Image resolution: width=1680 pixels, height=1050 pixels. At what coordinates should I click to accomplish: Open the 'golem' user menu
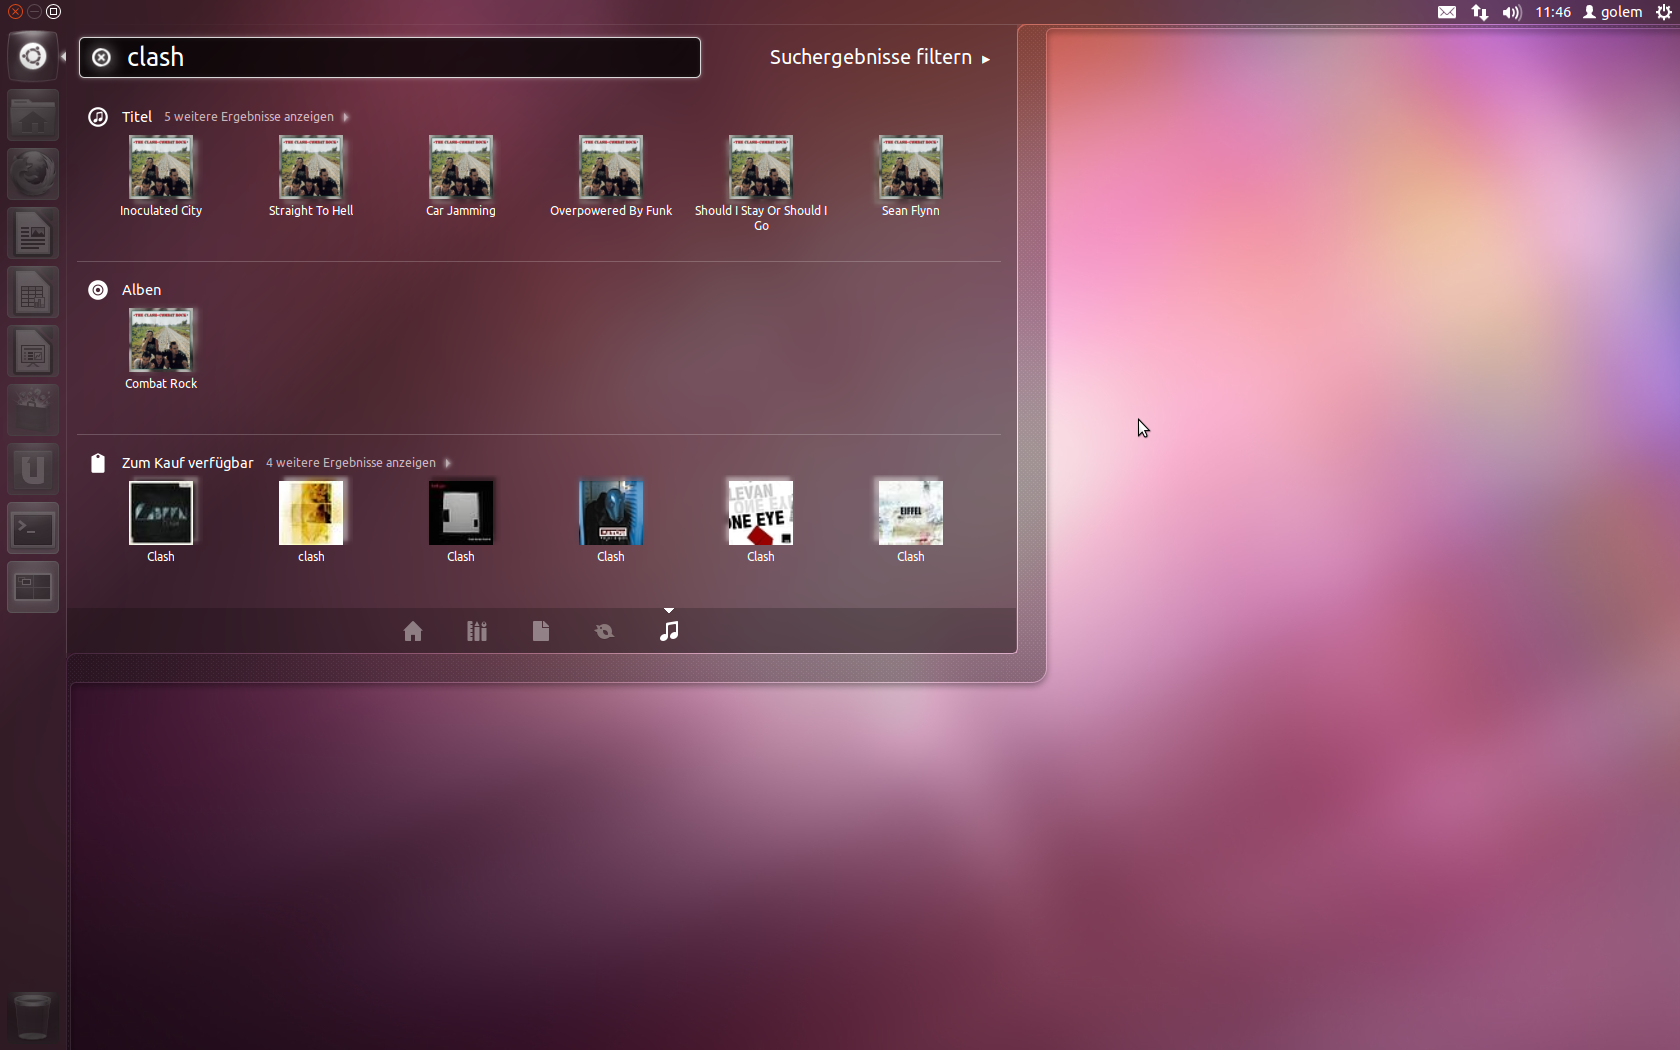[x=1612, y=12]
